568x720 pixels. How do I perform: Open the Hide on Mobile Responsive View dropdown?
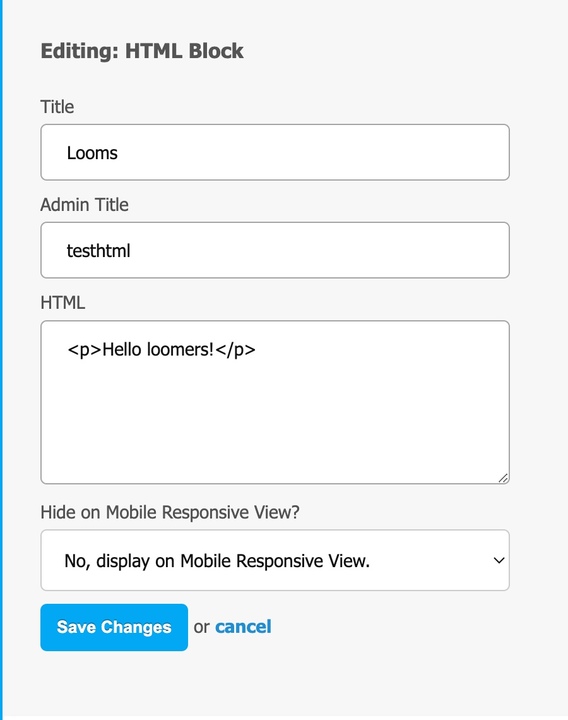pyautogui.click(x=275, y=560)
